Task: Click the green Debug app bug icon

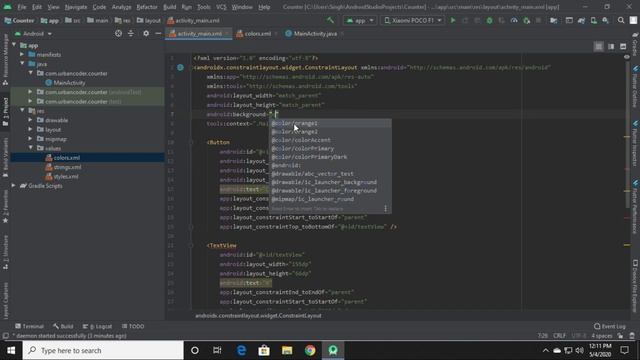Action: 489,20
